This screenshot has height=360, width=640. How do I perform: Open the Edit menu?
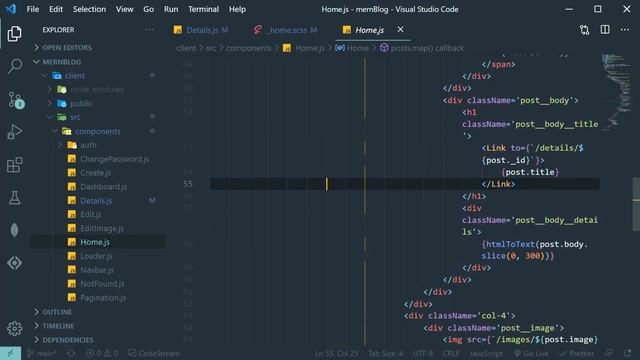pos(56,9)
